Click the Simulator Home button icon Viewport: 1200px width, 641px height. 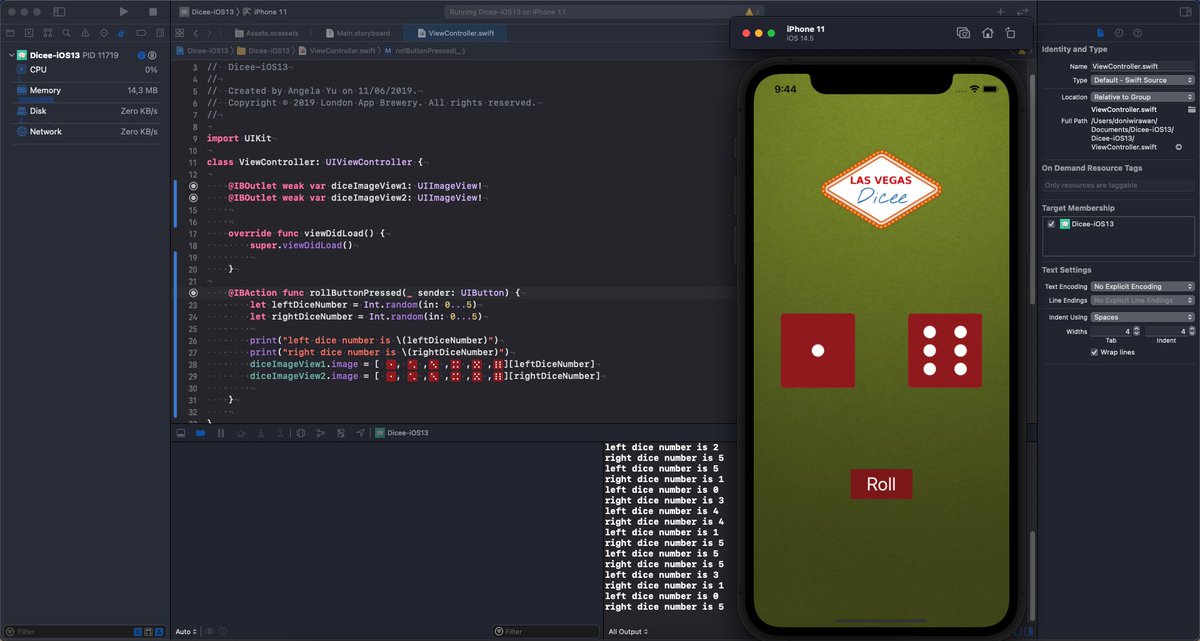click(x=987, y=33)
